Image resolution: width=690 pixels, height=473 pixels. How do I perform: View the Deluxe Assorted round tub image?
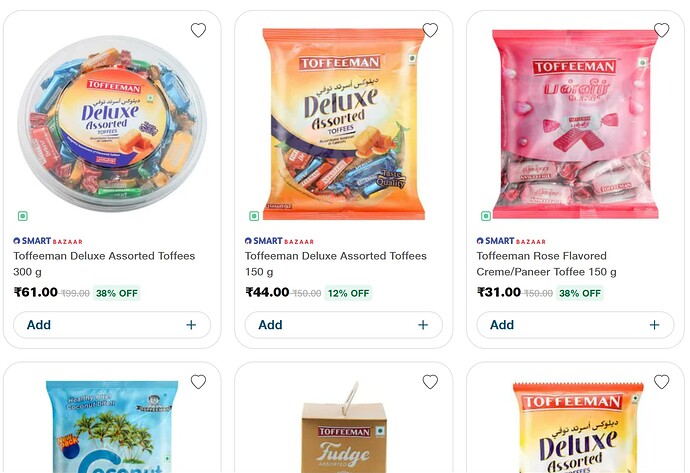click(112, 120)
